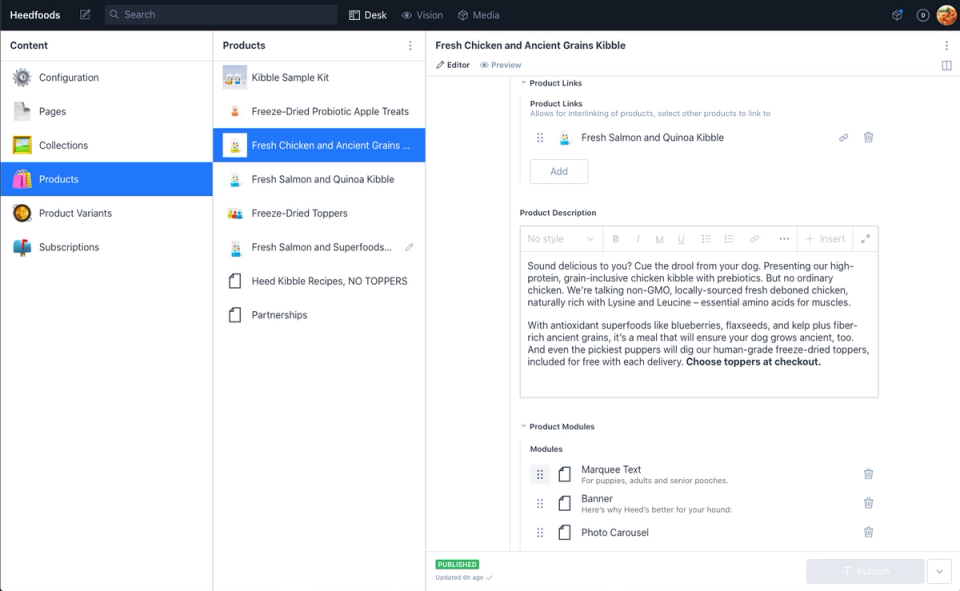Screen dimensions: 960x591
Task: Open Freeze-Dried Toppers product
Action: click(x=319, y=213)
